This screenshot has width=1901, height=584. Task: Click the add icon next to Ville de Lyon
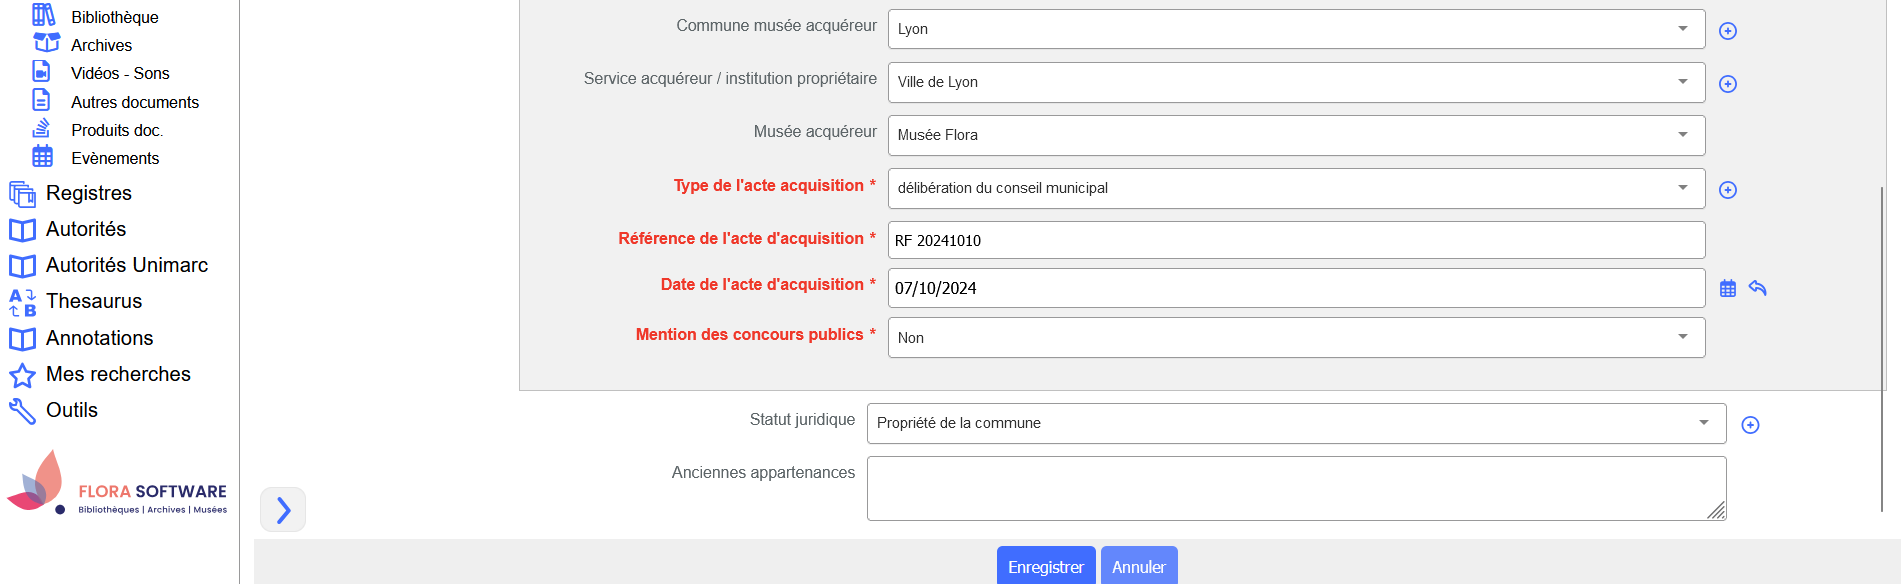(x=1727, y=84)
